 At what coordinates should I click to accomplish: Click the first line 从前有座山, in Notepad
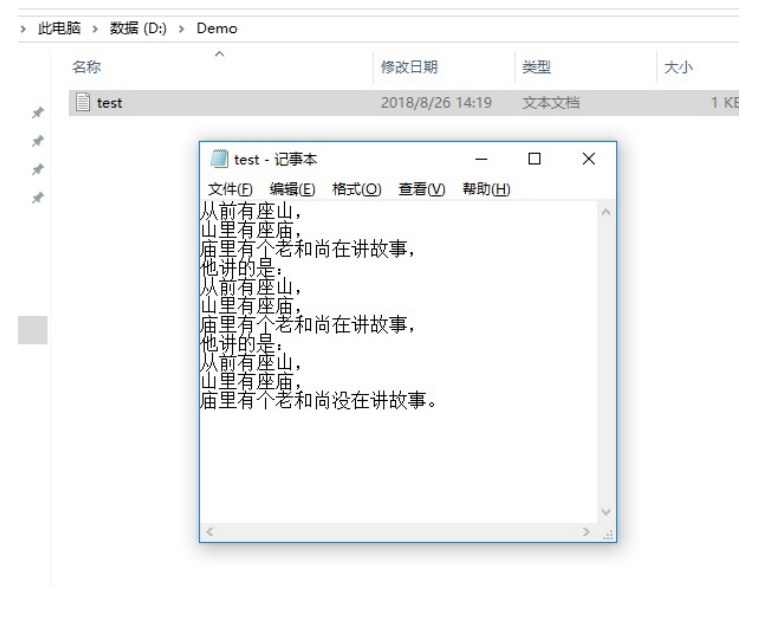click(x=251, y=211)
